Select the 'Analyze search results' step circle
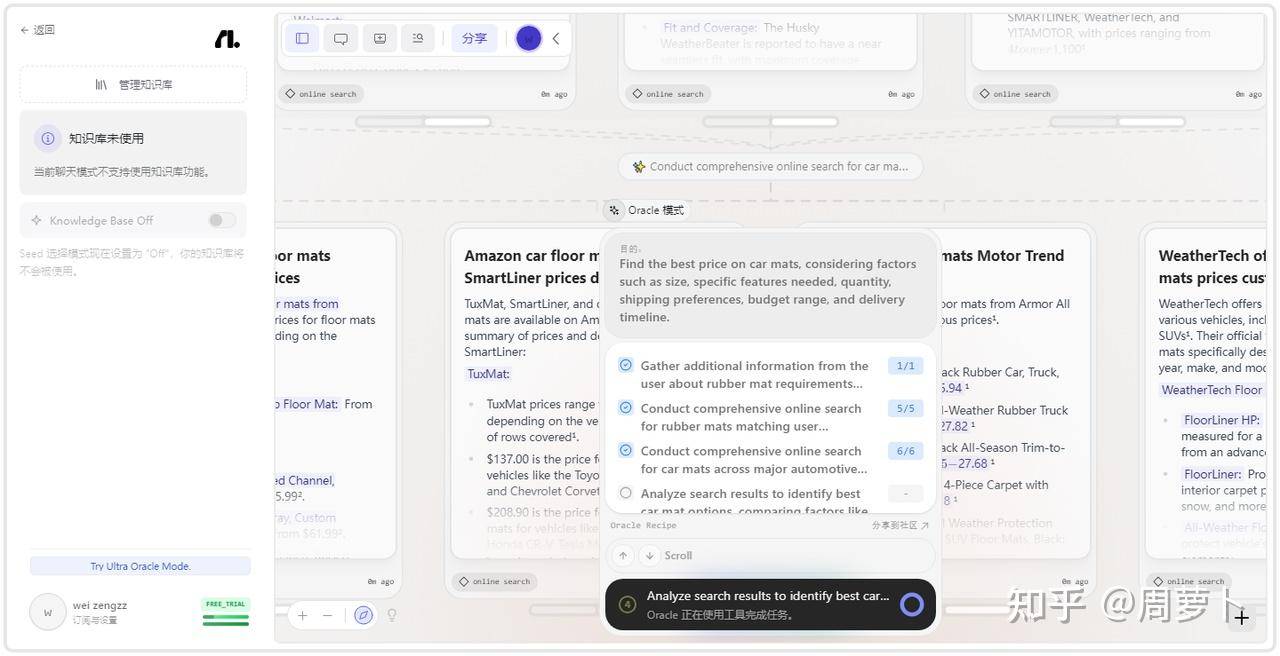The width and height of the screenshot is (1280, 656). pyautogui.click(x=626, y=493)
